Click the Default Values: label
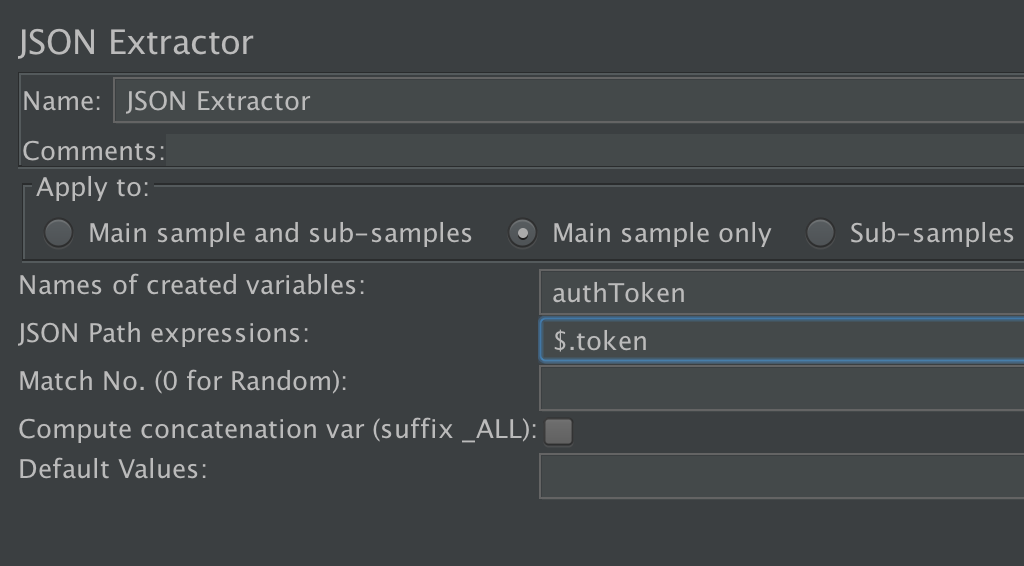Screen dimensions: 1024x566 point(113,469)
